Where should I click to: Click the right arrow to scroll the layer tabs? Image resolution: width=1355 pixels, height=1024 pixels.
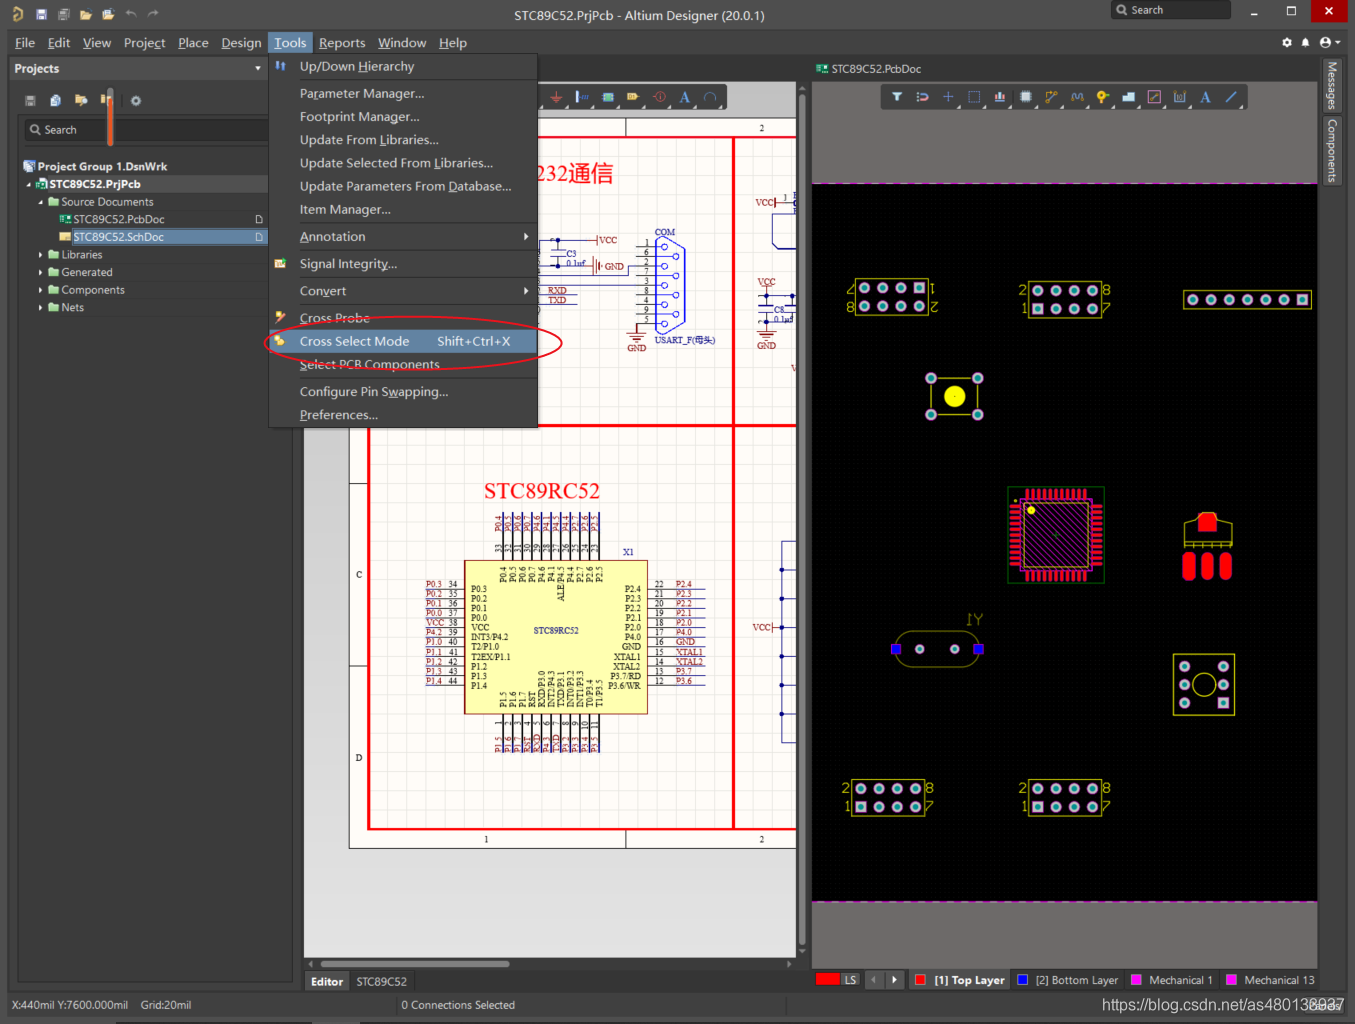(x=894, y=980)
